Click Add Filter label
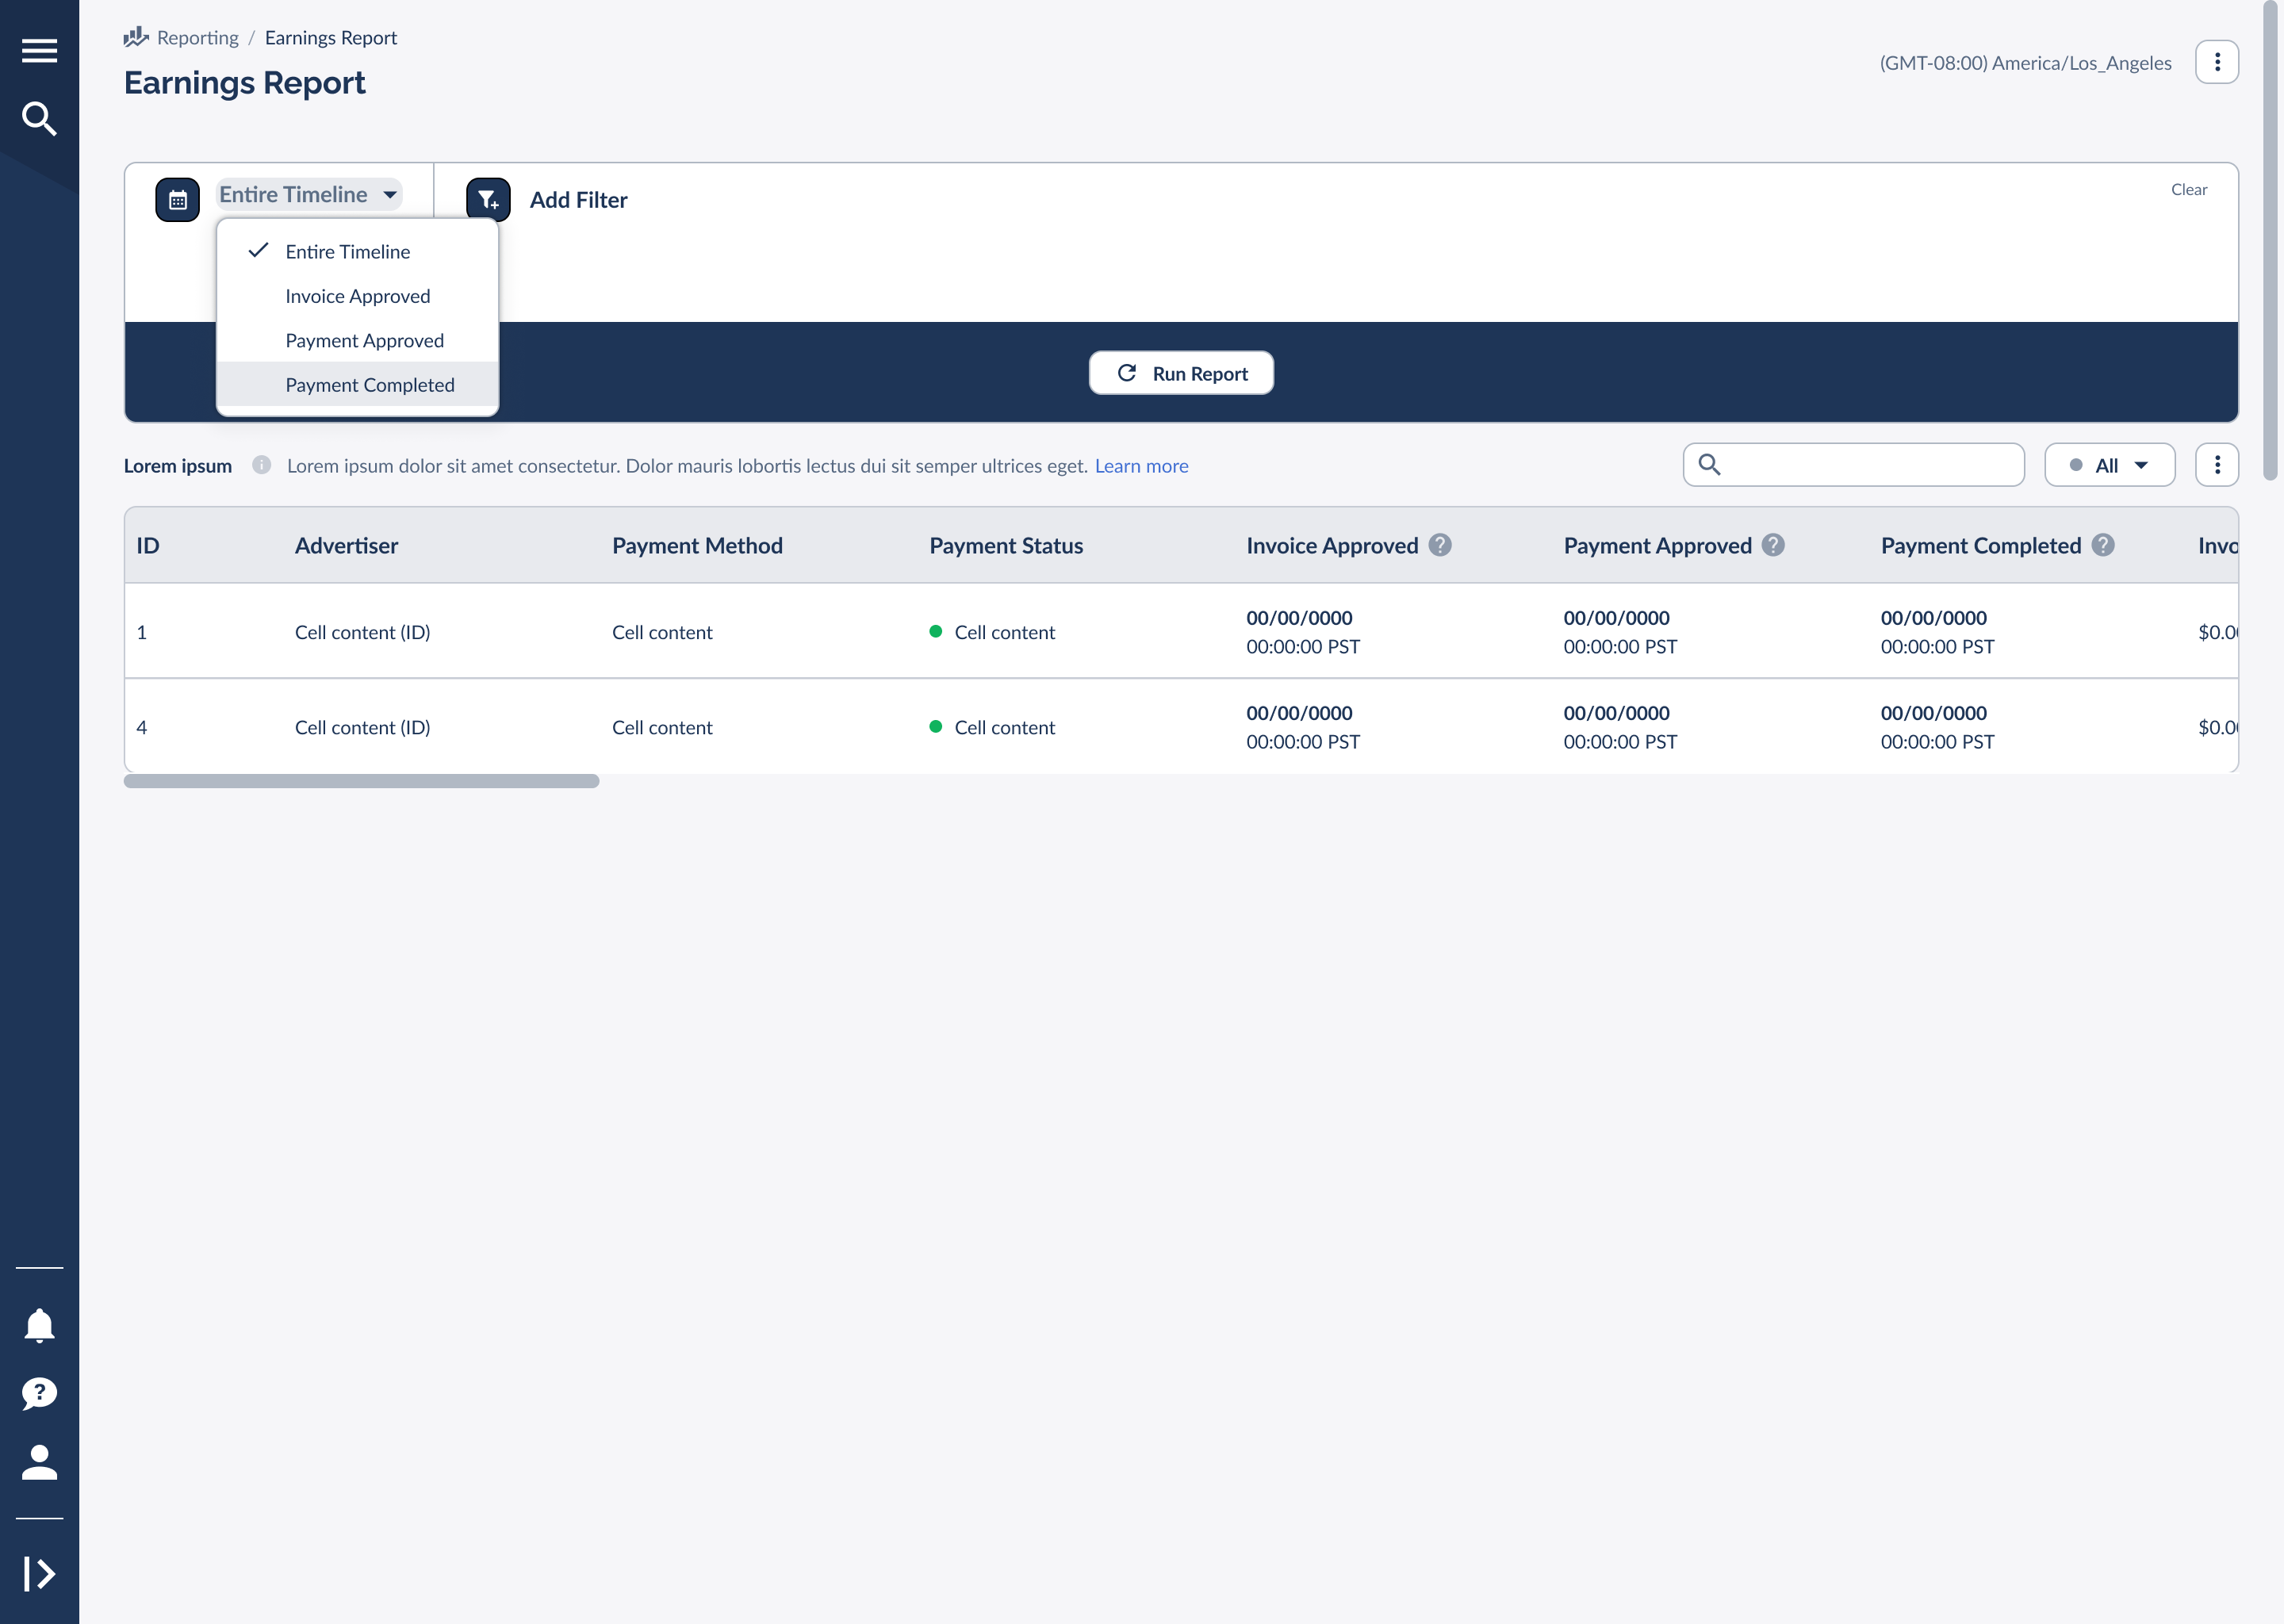 pyautogui.click(x=578, y=200)
